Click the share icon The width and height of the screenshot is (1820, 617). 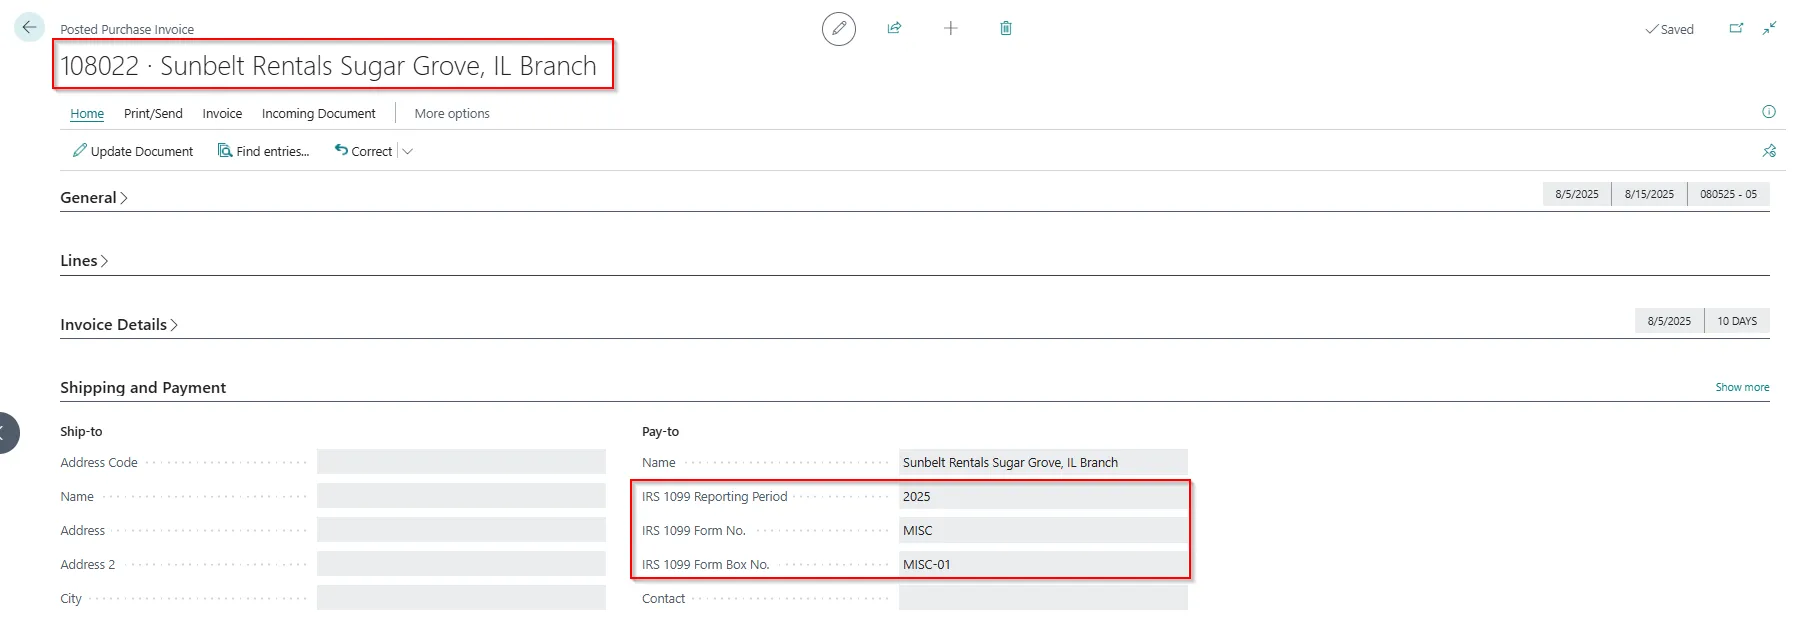[894, 28]
